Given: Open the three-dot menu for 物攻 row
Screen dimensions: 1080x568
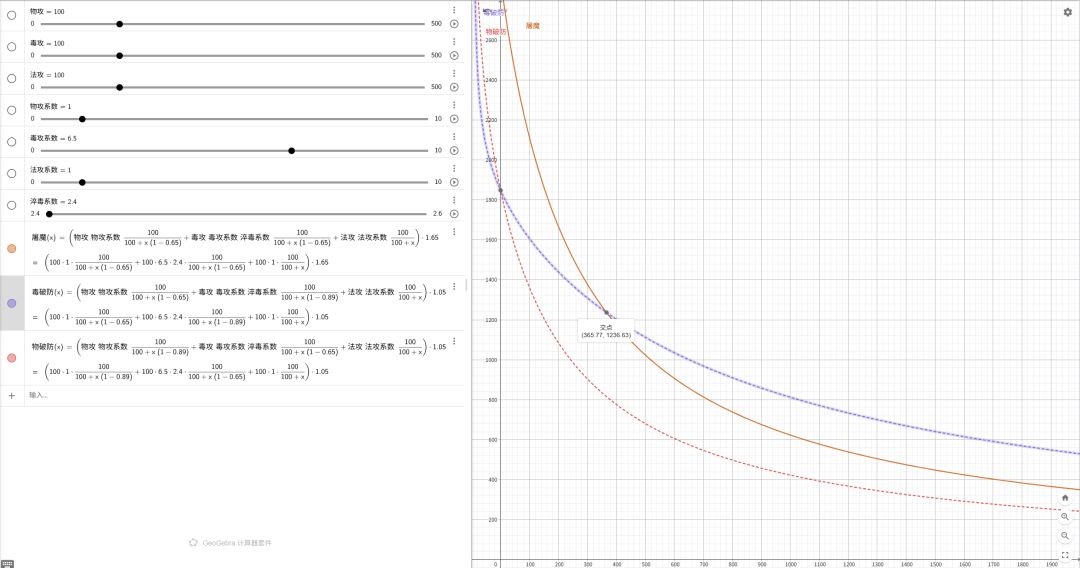Looking at the screenshot, I should (x=454, y=10).
